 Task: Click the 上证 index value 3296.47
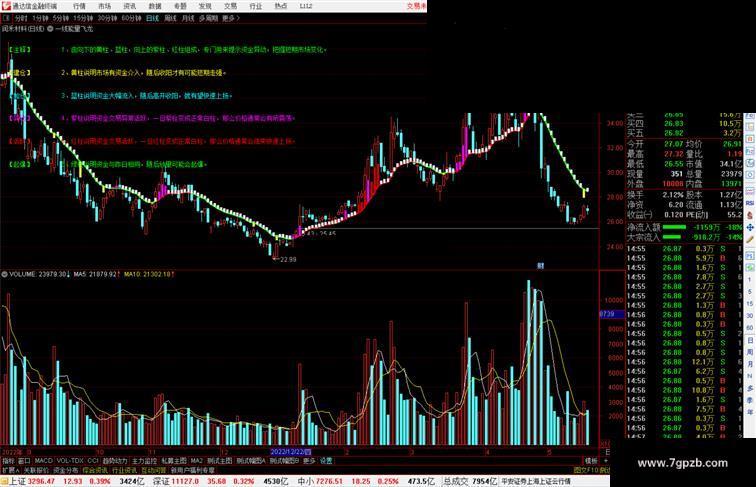41,481
